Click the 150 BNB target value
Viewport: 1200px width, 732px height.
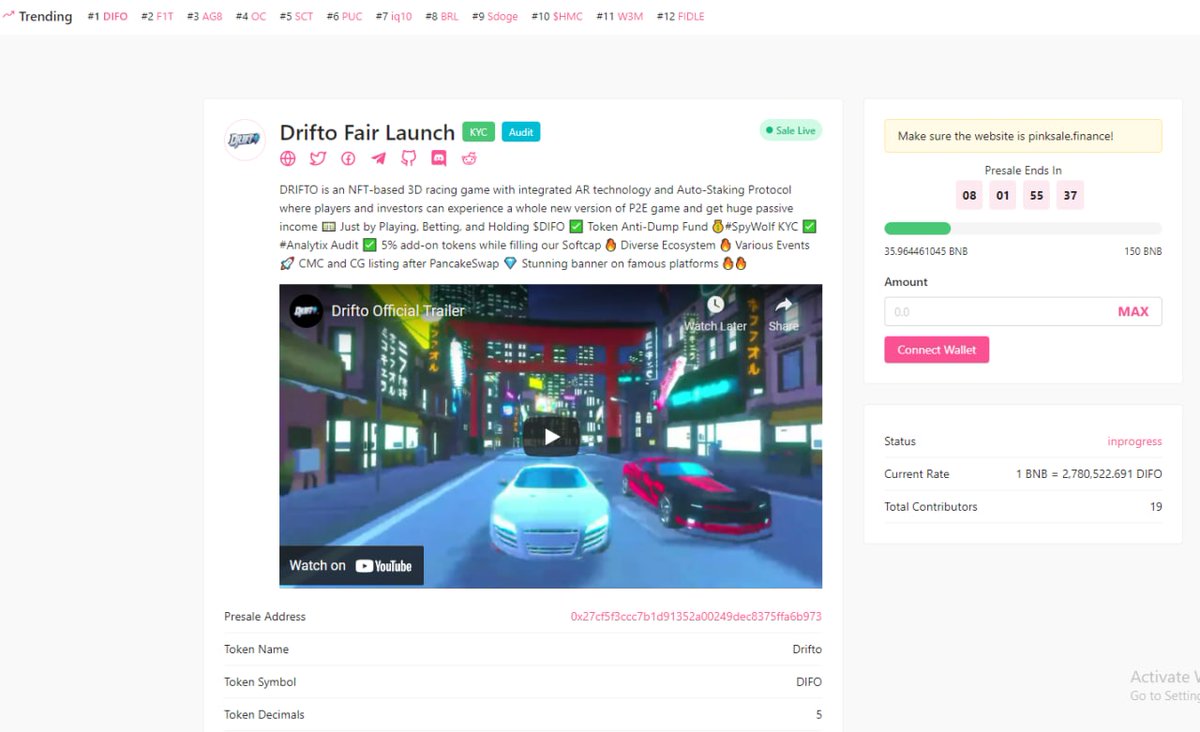pyautogui.click(x=1143, y=252)
